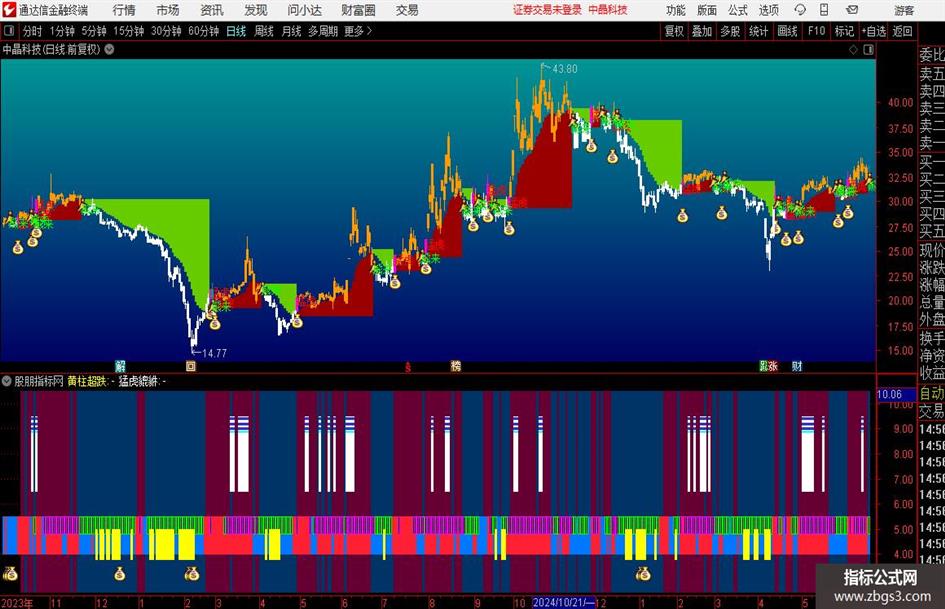Screen dimensions: 945x609
Task: Select the 日线 daily period
Action: tap(236, 31)
